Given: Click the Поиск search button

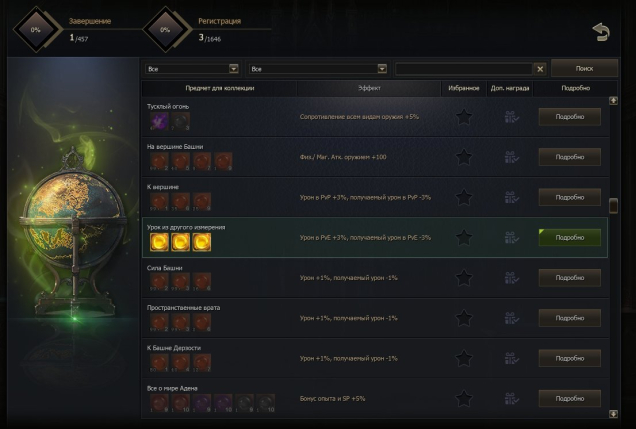Looking at the screenshot, I should point(584,69).
